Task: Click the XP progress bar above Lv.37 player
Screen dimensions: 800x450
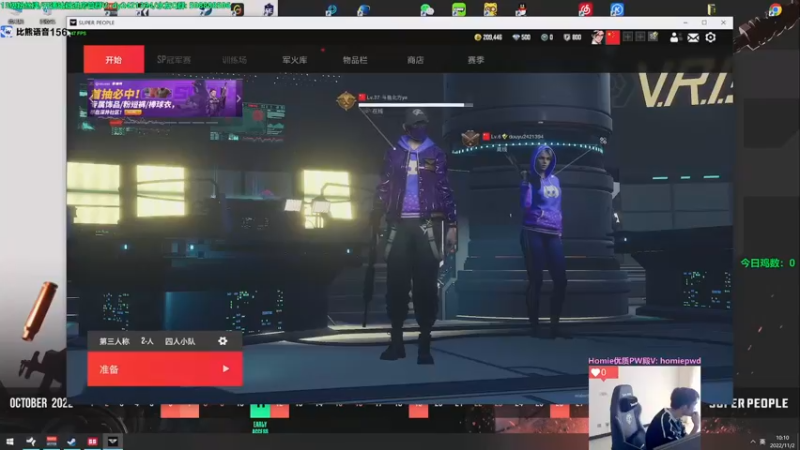Action: 416,105
